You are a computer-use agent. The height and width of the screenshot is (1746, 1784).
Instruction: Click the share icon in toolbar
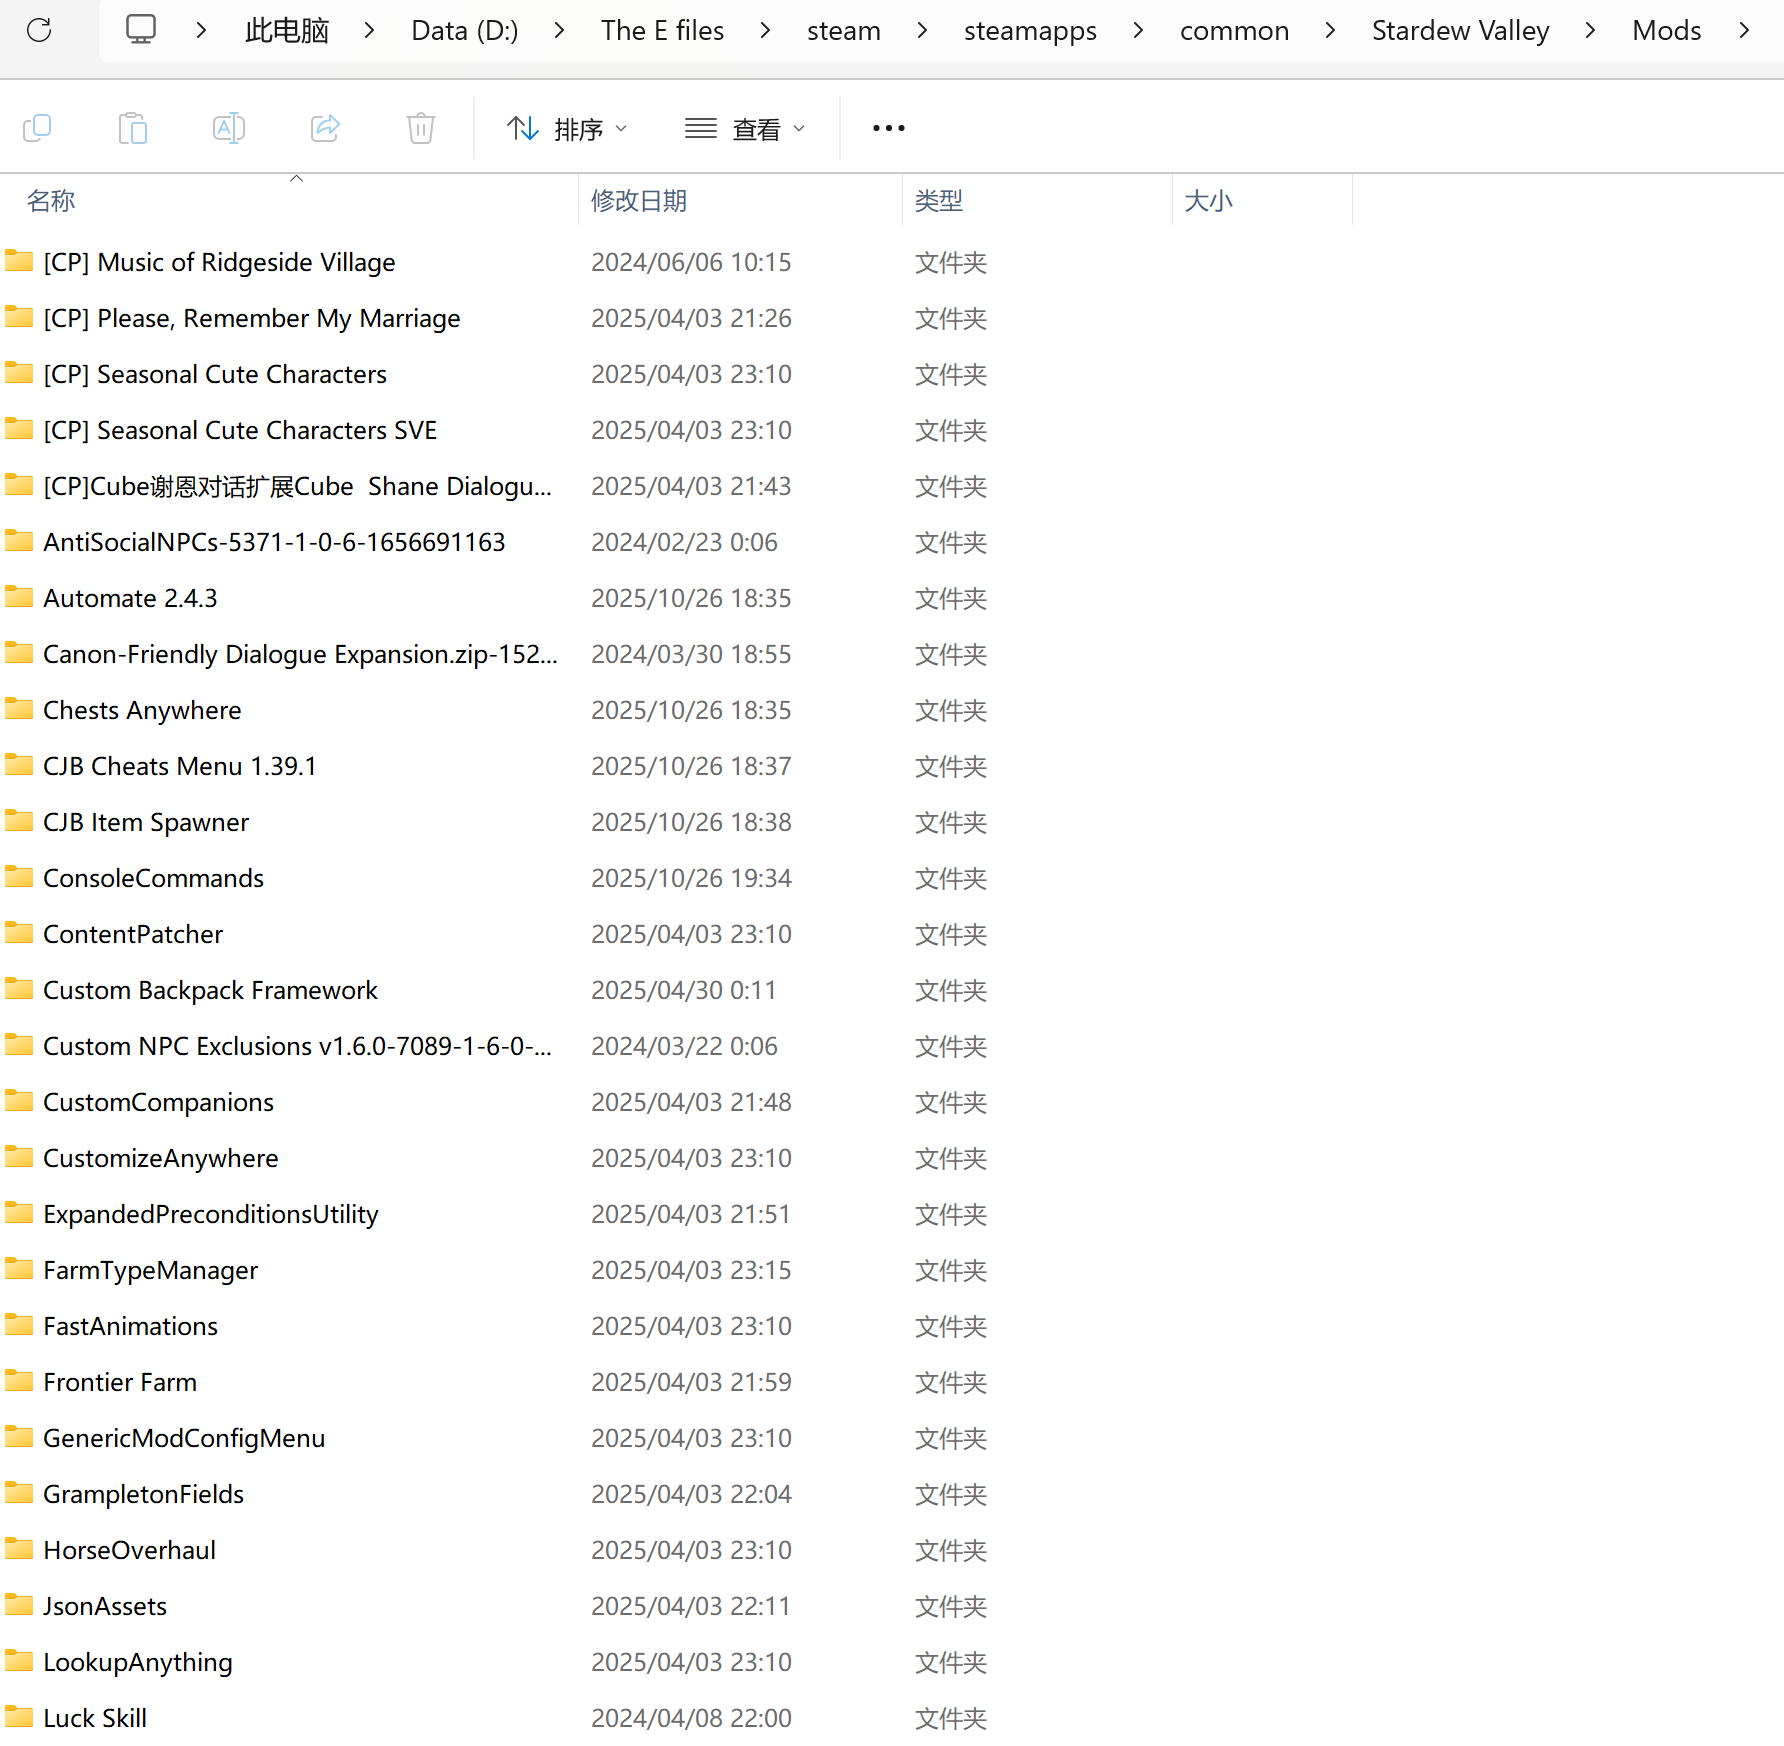pos(325,128)
